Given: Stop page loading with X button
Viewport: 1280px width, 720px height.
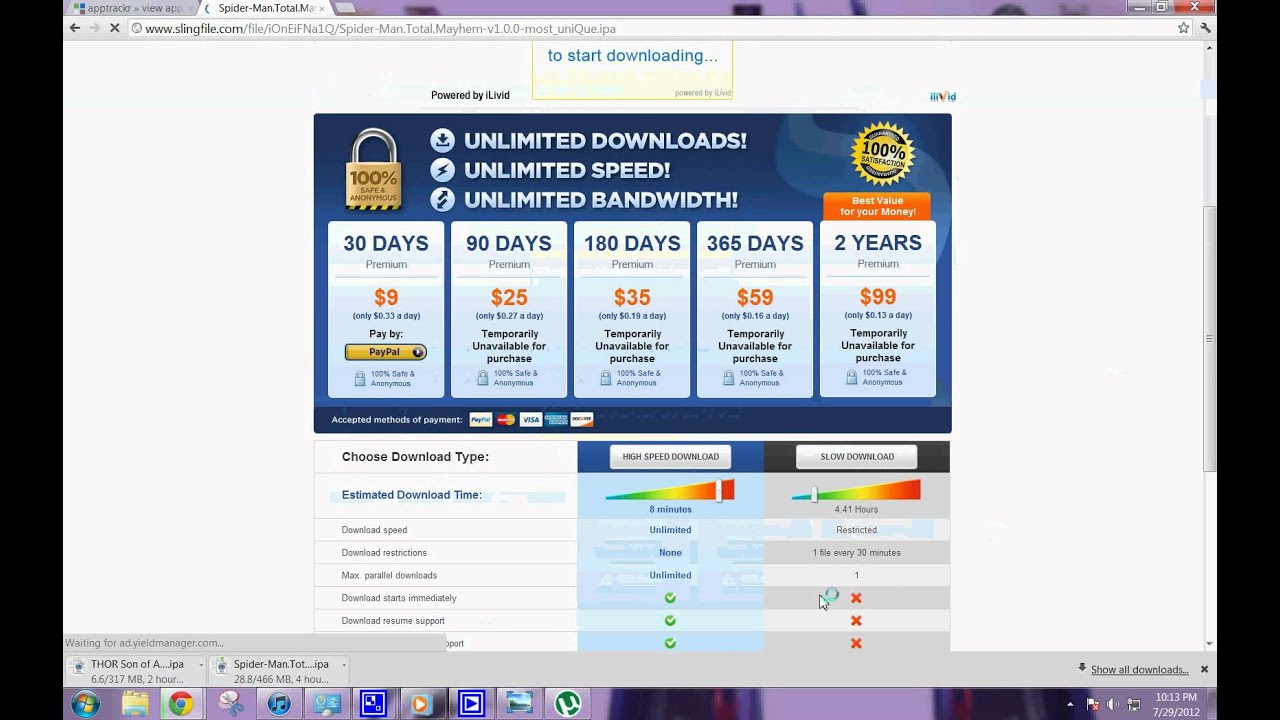Looking at the screenshot, I should pos(114,28).
